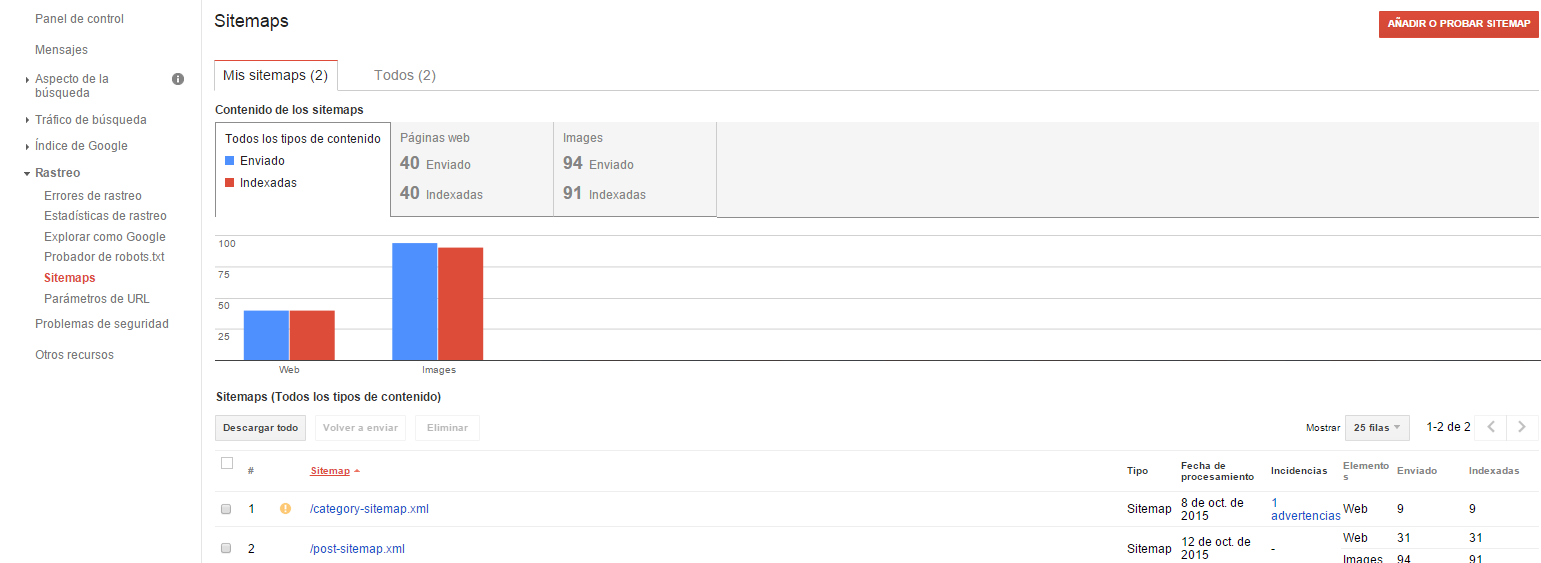Check the box for post-sitemap.xml row
The image size is (1541, 563).
coord(226,548)
